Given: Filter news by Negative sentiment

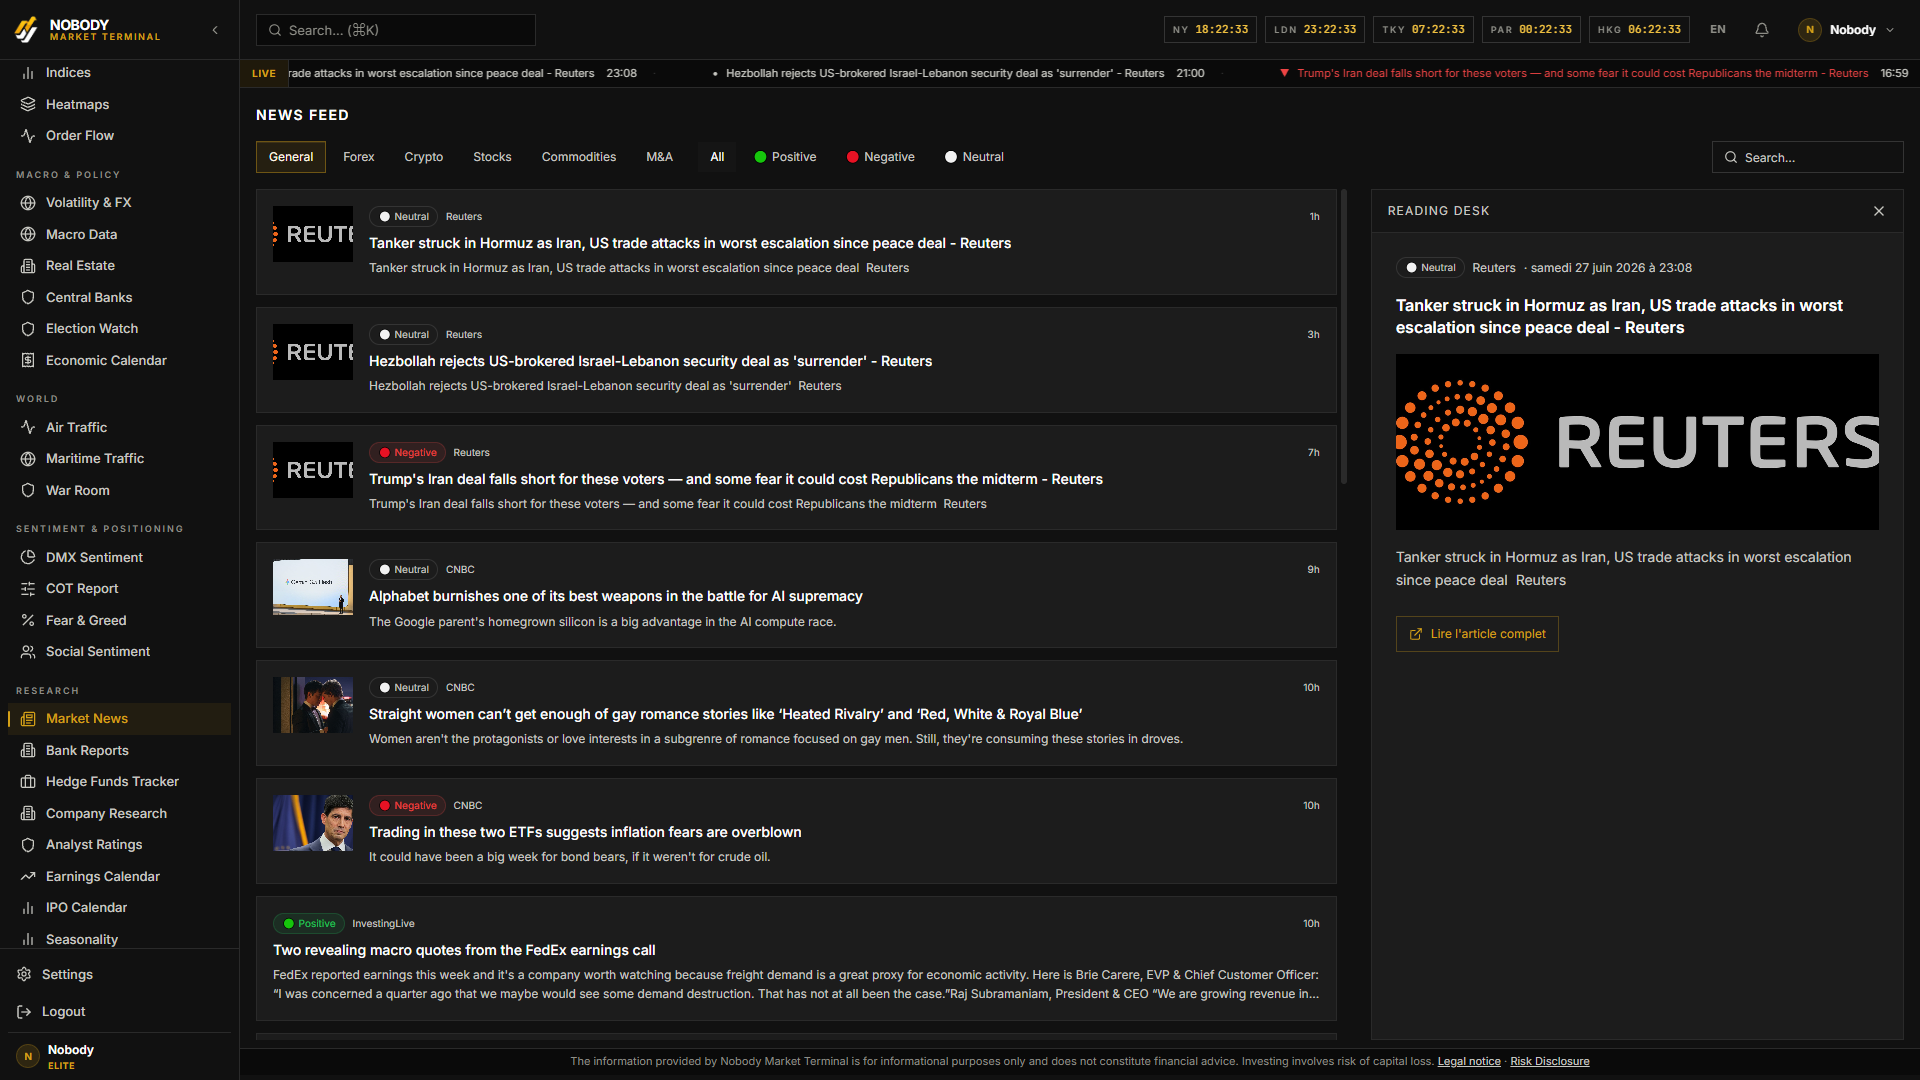Looking at the screenshot, I should point(880,157).
